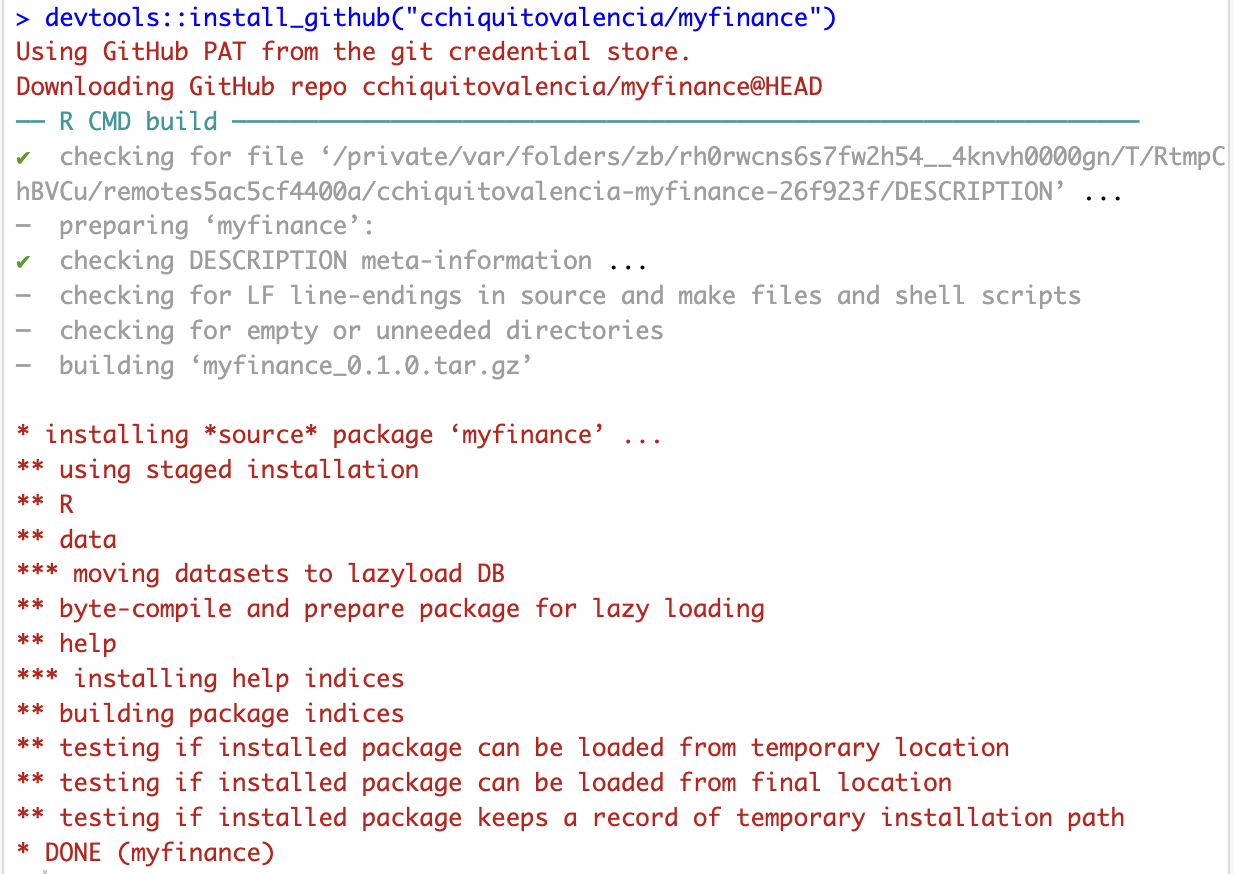
Task: Click the byte-compile and prepare package line
Action: [390, 609]
